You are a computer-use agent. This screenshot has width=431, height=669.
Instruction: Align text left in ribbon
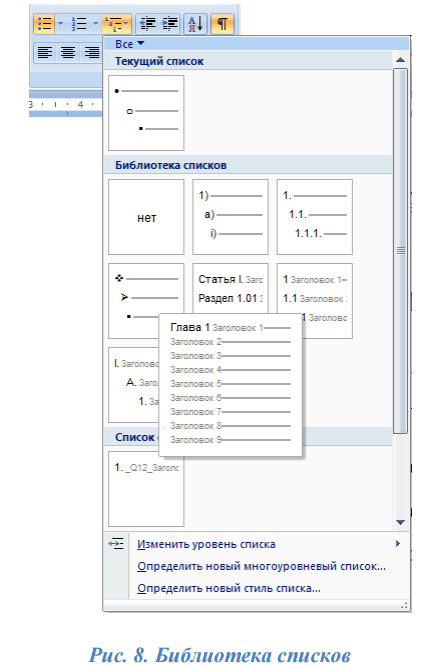pyautogui.click(x=45, y=52)
